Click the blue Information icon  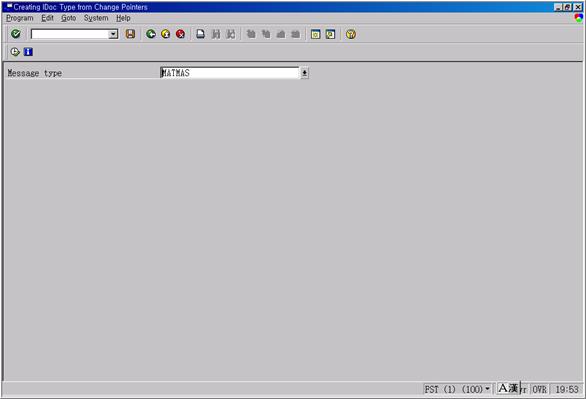(x=28, y=52)
